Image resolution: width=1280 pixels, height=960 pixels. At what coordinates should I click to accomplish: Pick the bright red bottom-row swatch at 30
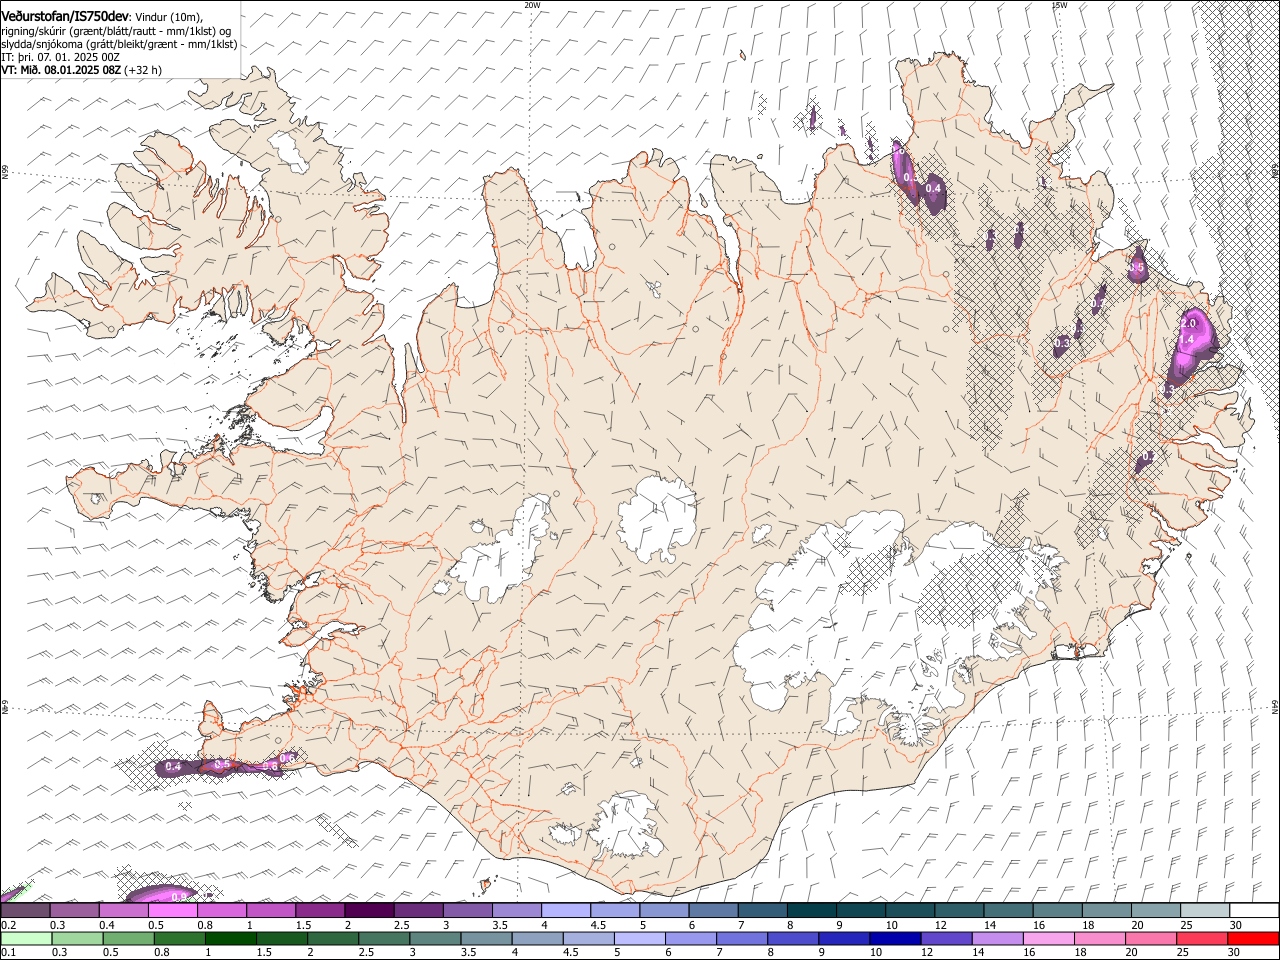tap(1254, 939)
